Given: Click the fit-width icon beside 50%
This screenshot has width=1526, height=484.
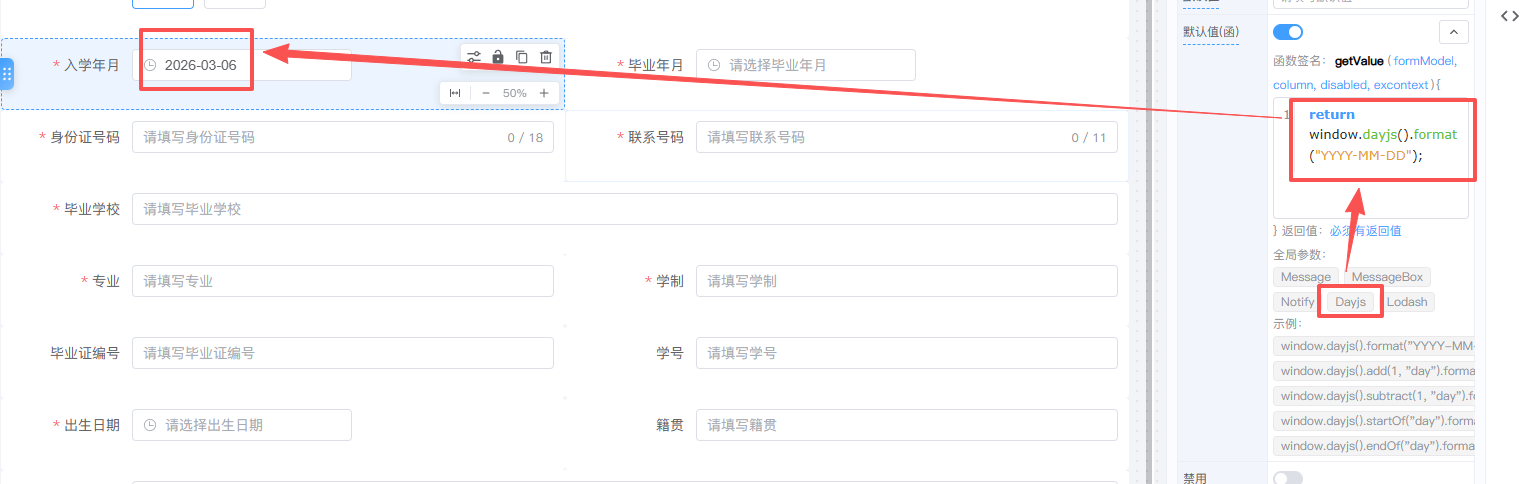Looking at the screenshot, I should 455,93.
